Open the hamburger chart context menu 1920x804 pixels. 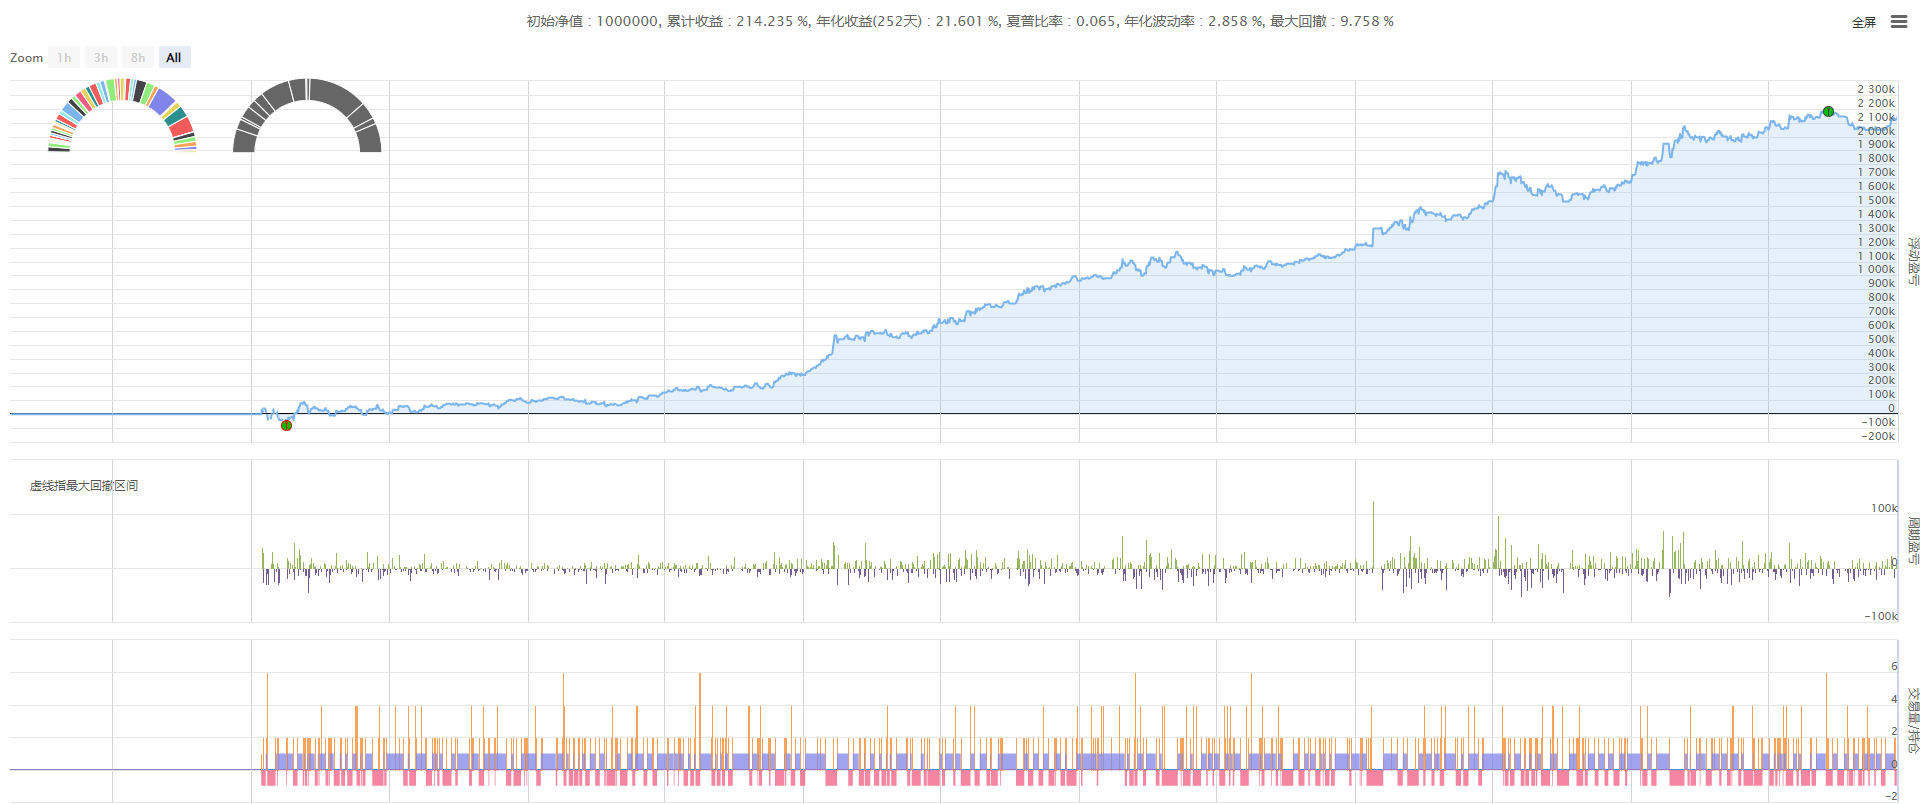click(1898, 22)
